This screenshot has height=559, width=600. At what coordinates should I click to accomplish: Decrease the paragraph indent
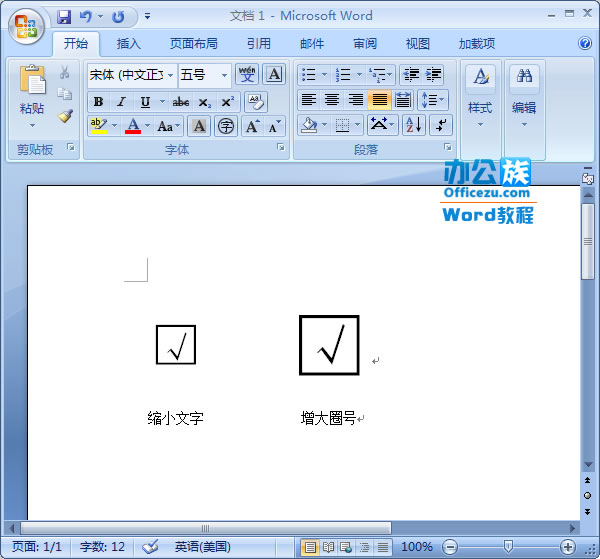point(411,74)
